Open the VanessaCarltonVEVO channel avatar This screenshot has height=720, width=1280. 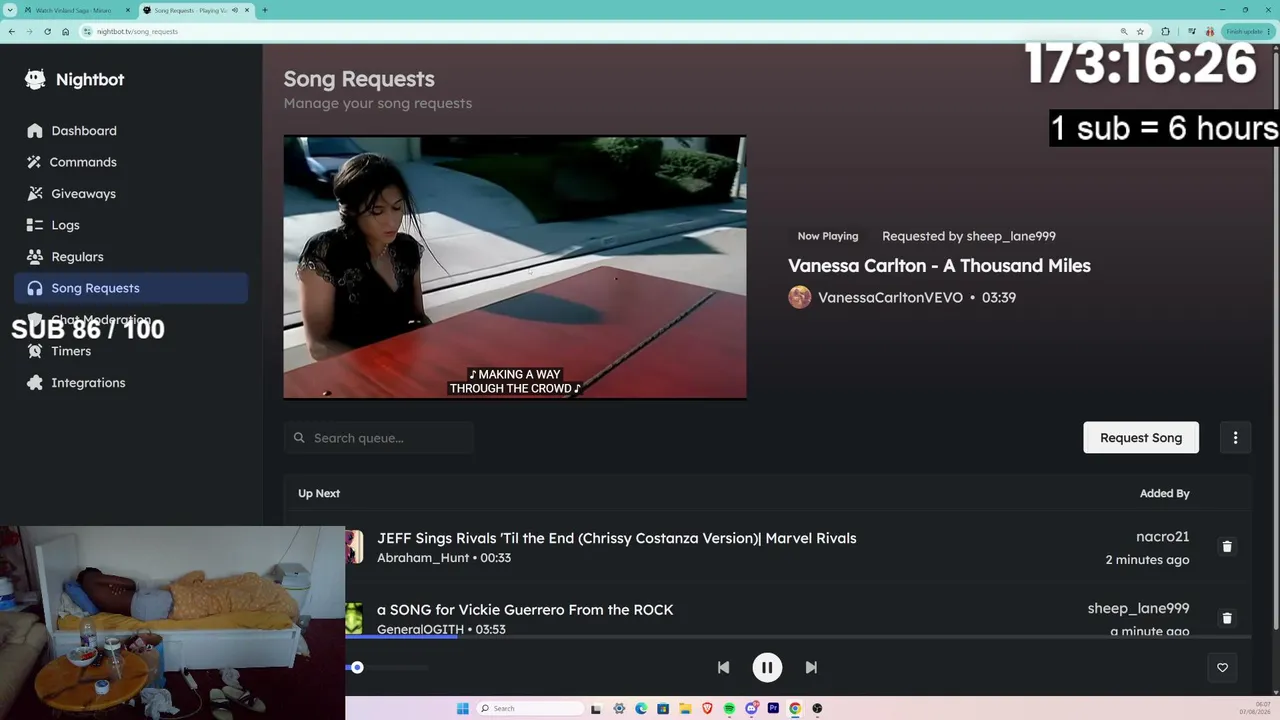click(x=799, y=297)
